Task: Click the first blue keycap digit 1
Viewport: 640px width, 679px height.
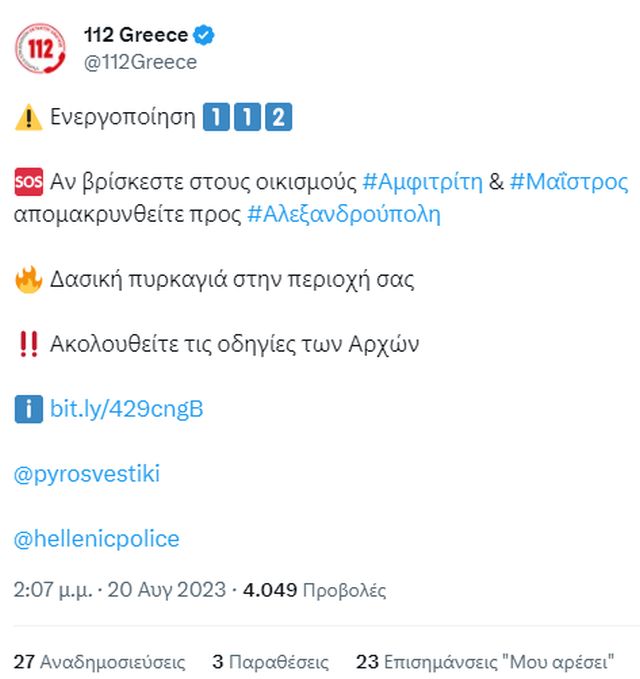Action: [x=214, y=118]
